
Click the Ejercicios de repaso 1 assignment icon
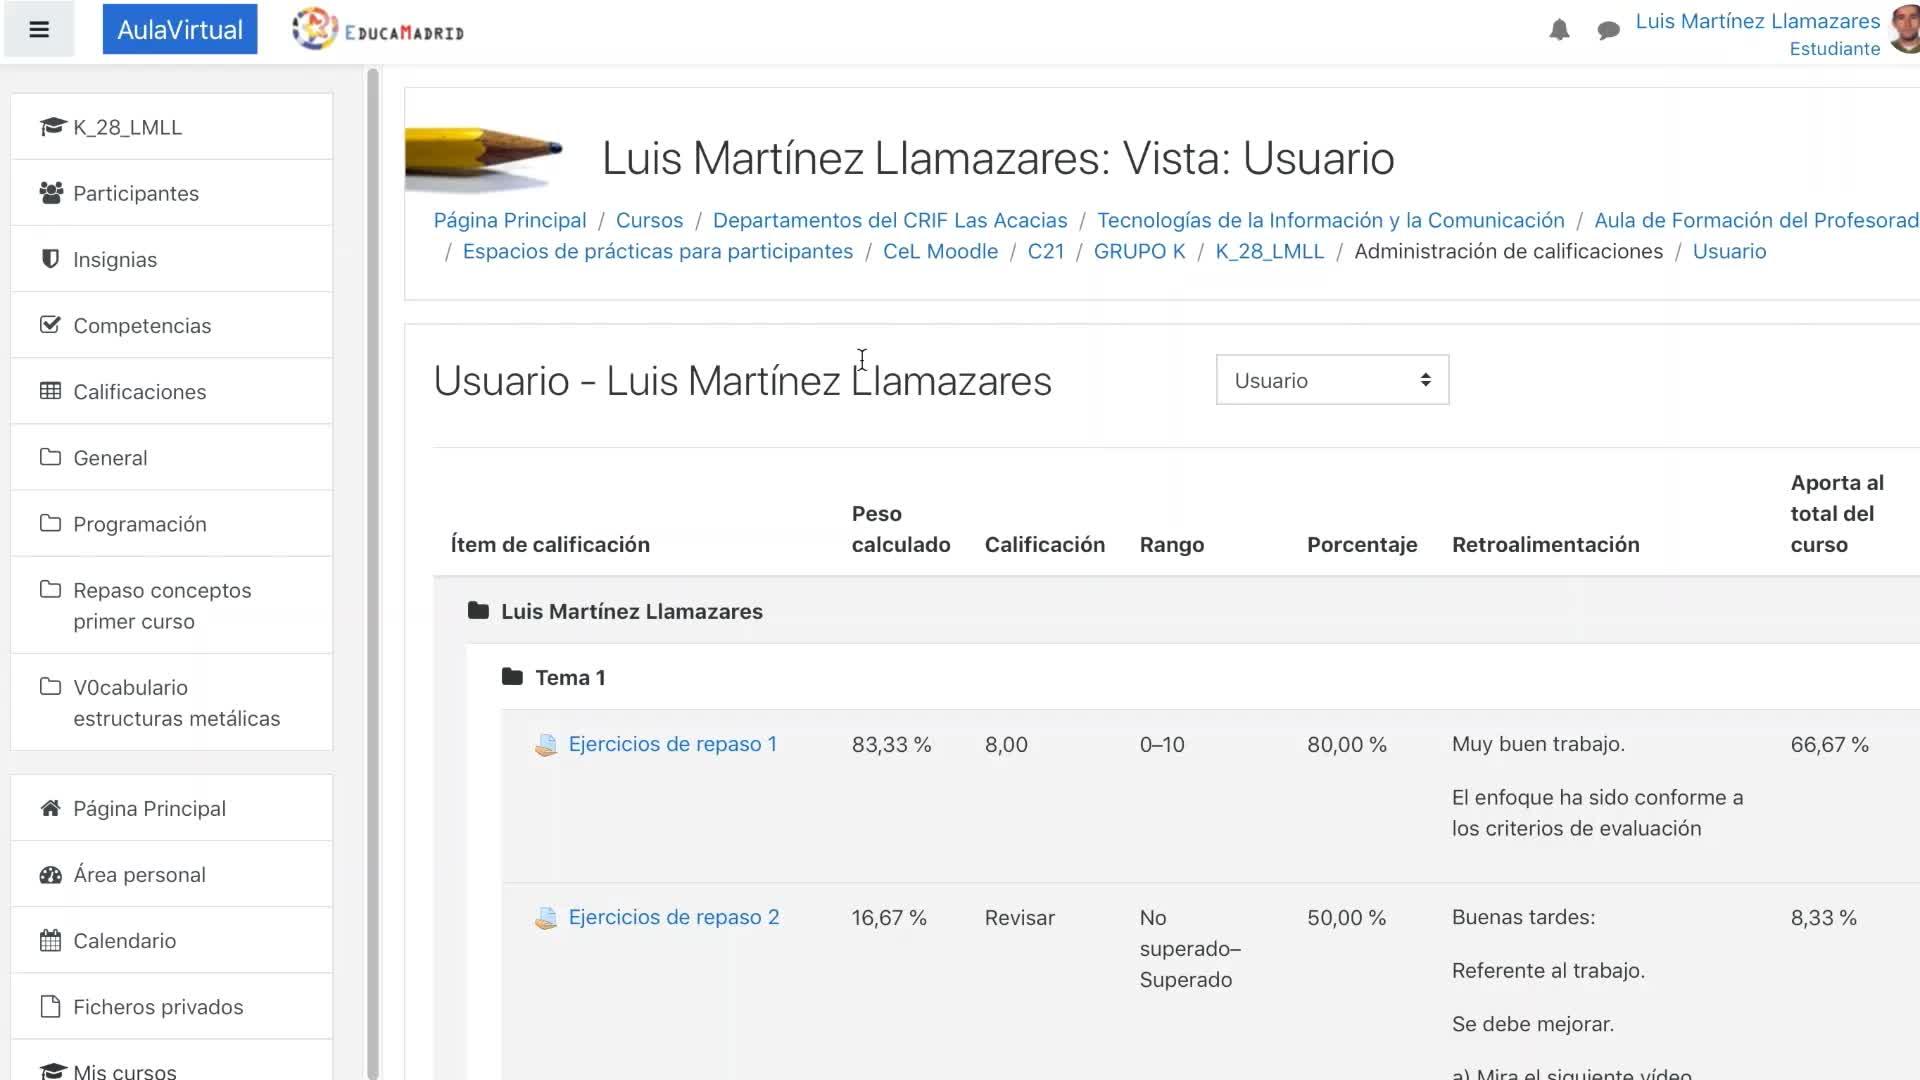546,745
